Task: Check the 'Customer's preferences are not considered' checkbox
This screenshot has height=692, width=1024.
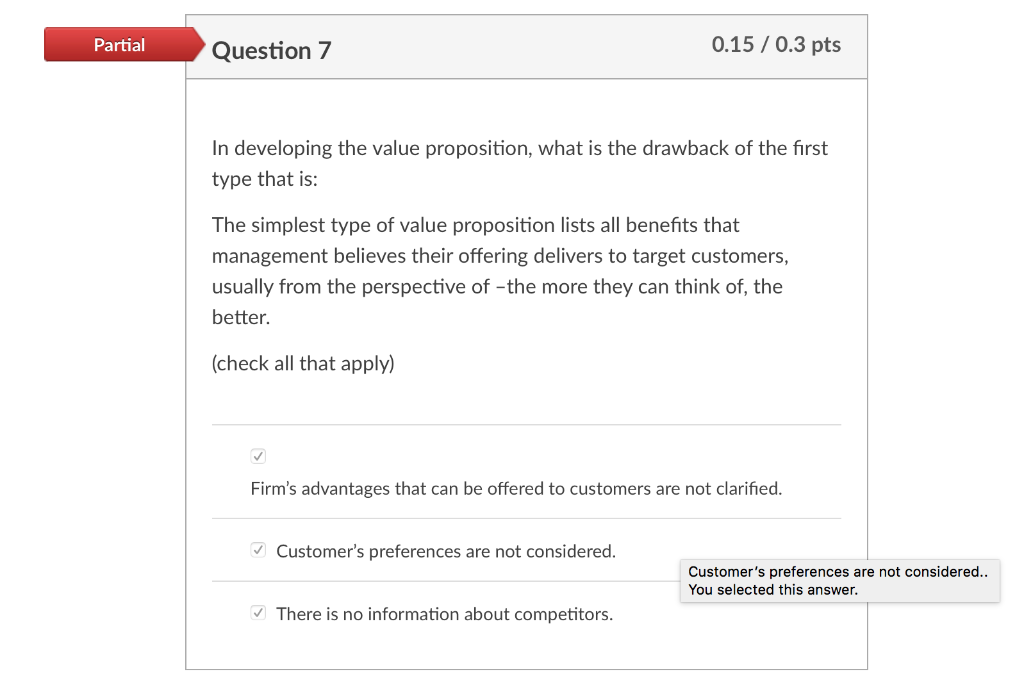Action: click(x=258, y=550)
